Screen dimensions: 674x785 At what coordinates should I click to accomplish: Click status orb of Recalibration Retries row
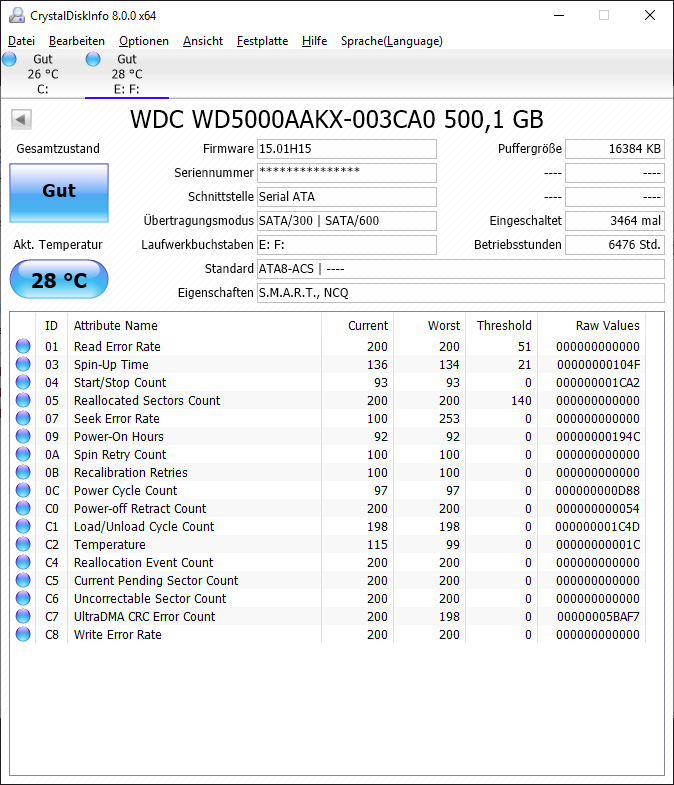coord(23,472)
